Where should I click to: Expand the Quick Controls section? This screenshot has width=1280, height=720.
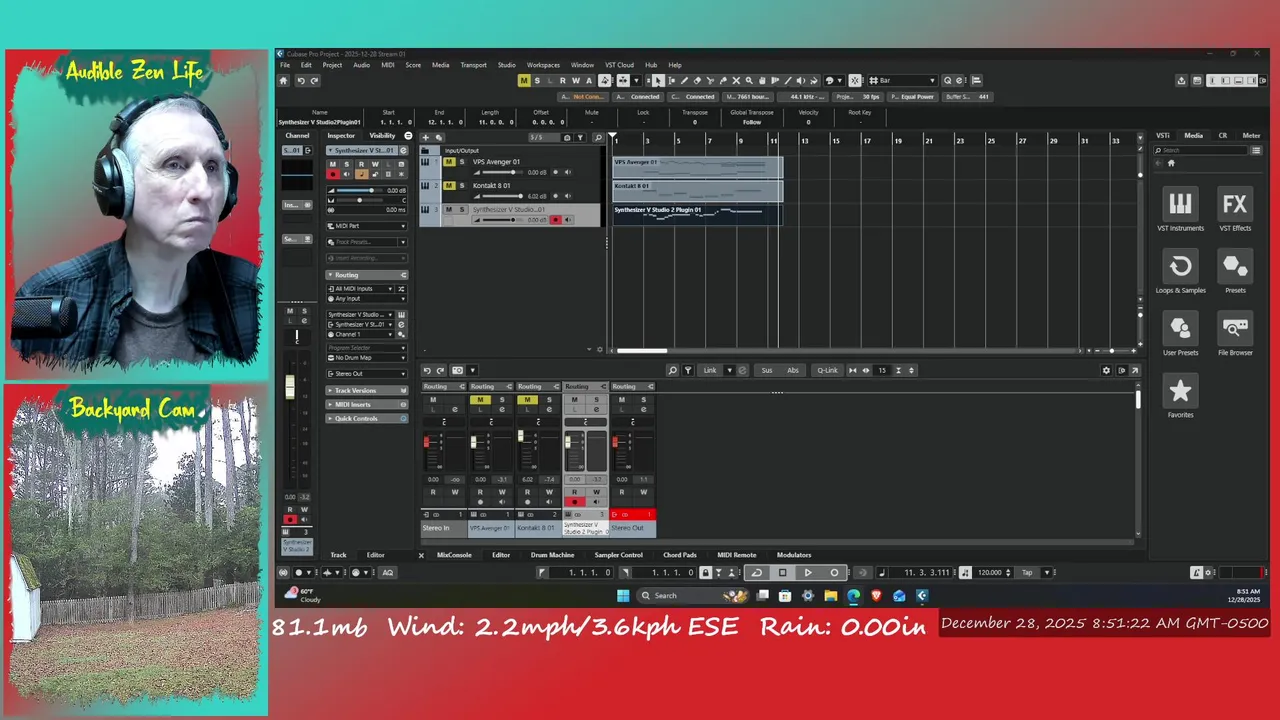366,418
